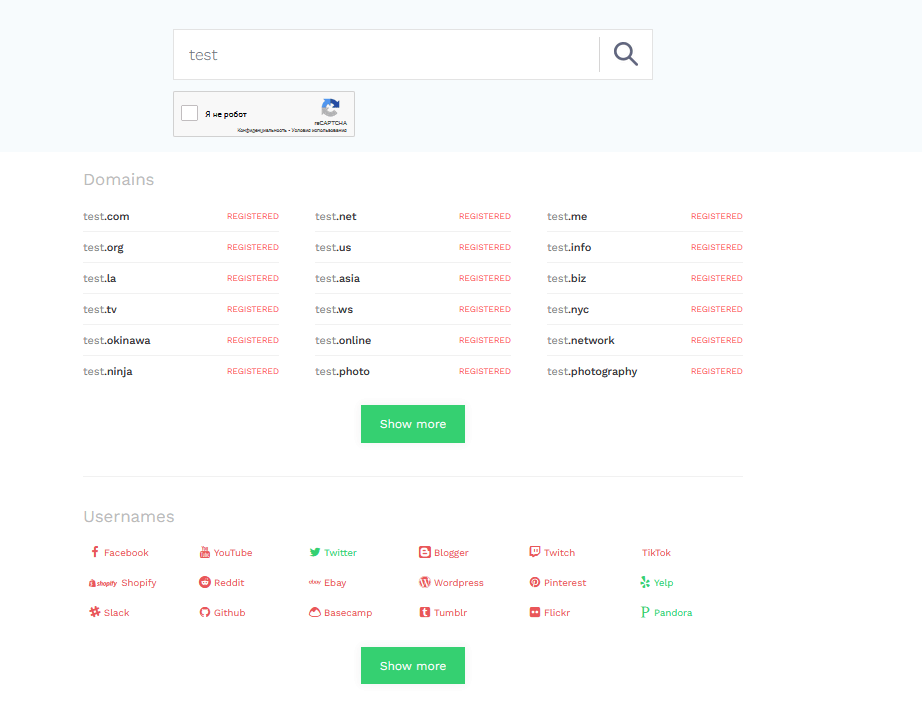Click the magnifying glass search icon
This screenshot has width=922, height=712.
[x=626, y=54]
